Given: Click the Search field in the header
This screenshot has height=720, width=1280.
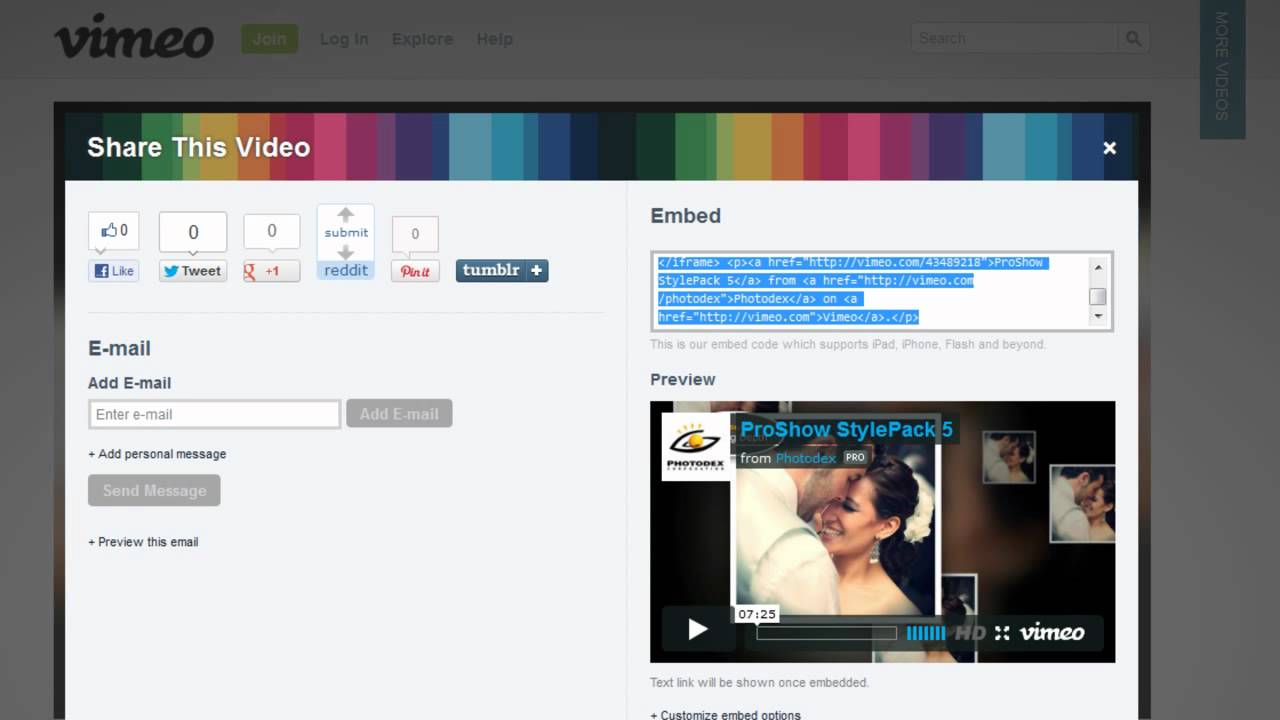Looking at the screenshot, I should click(1014, 38).
